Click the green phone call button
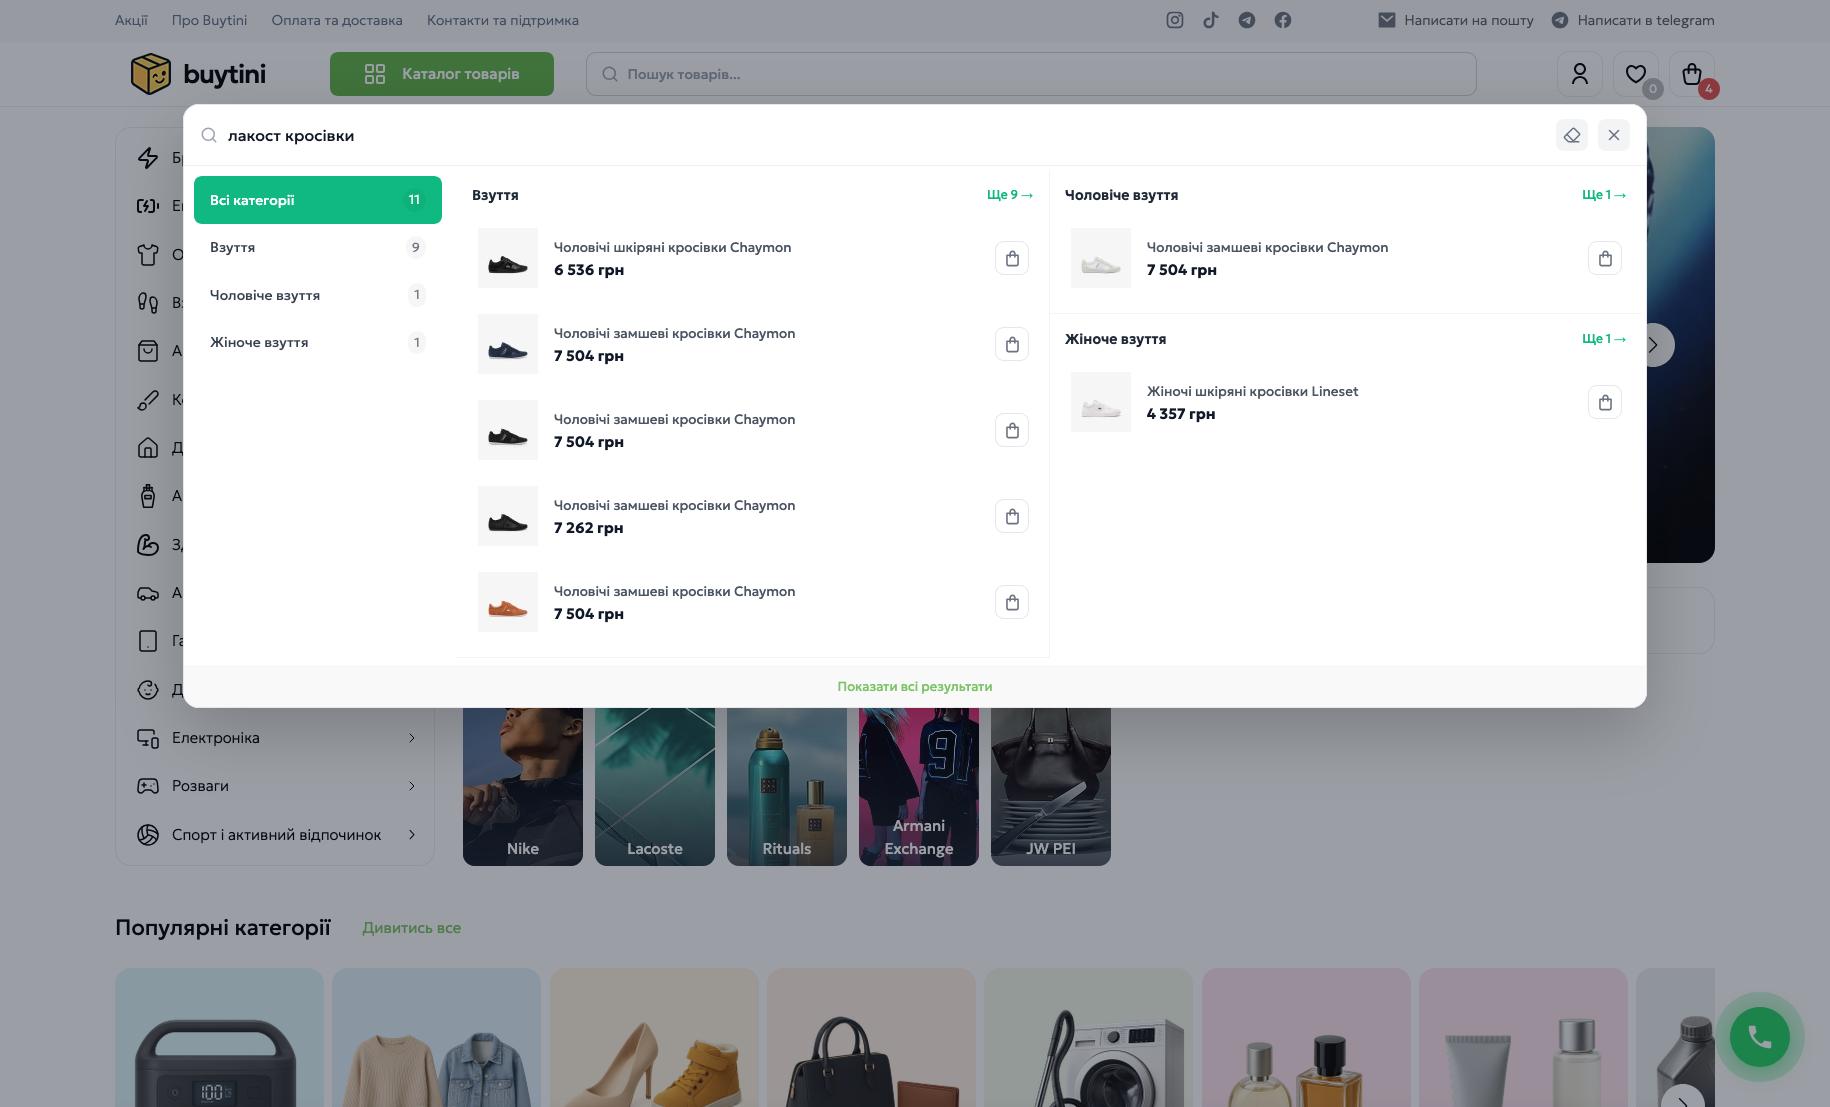Viewport: 1830px width, 1107px height. pos(1760,1038)
